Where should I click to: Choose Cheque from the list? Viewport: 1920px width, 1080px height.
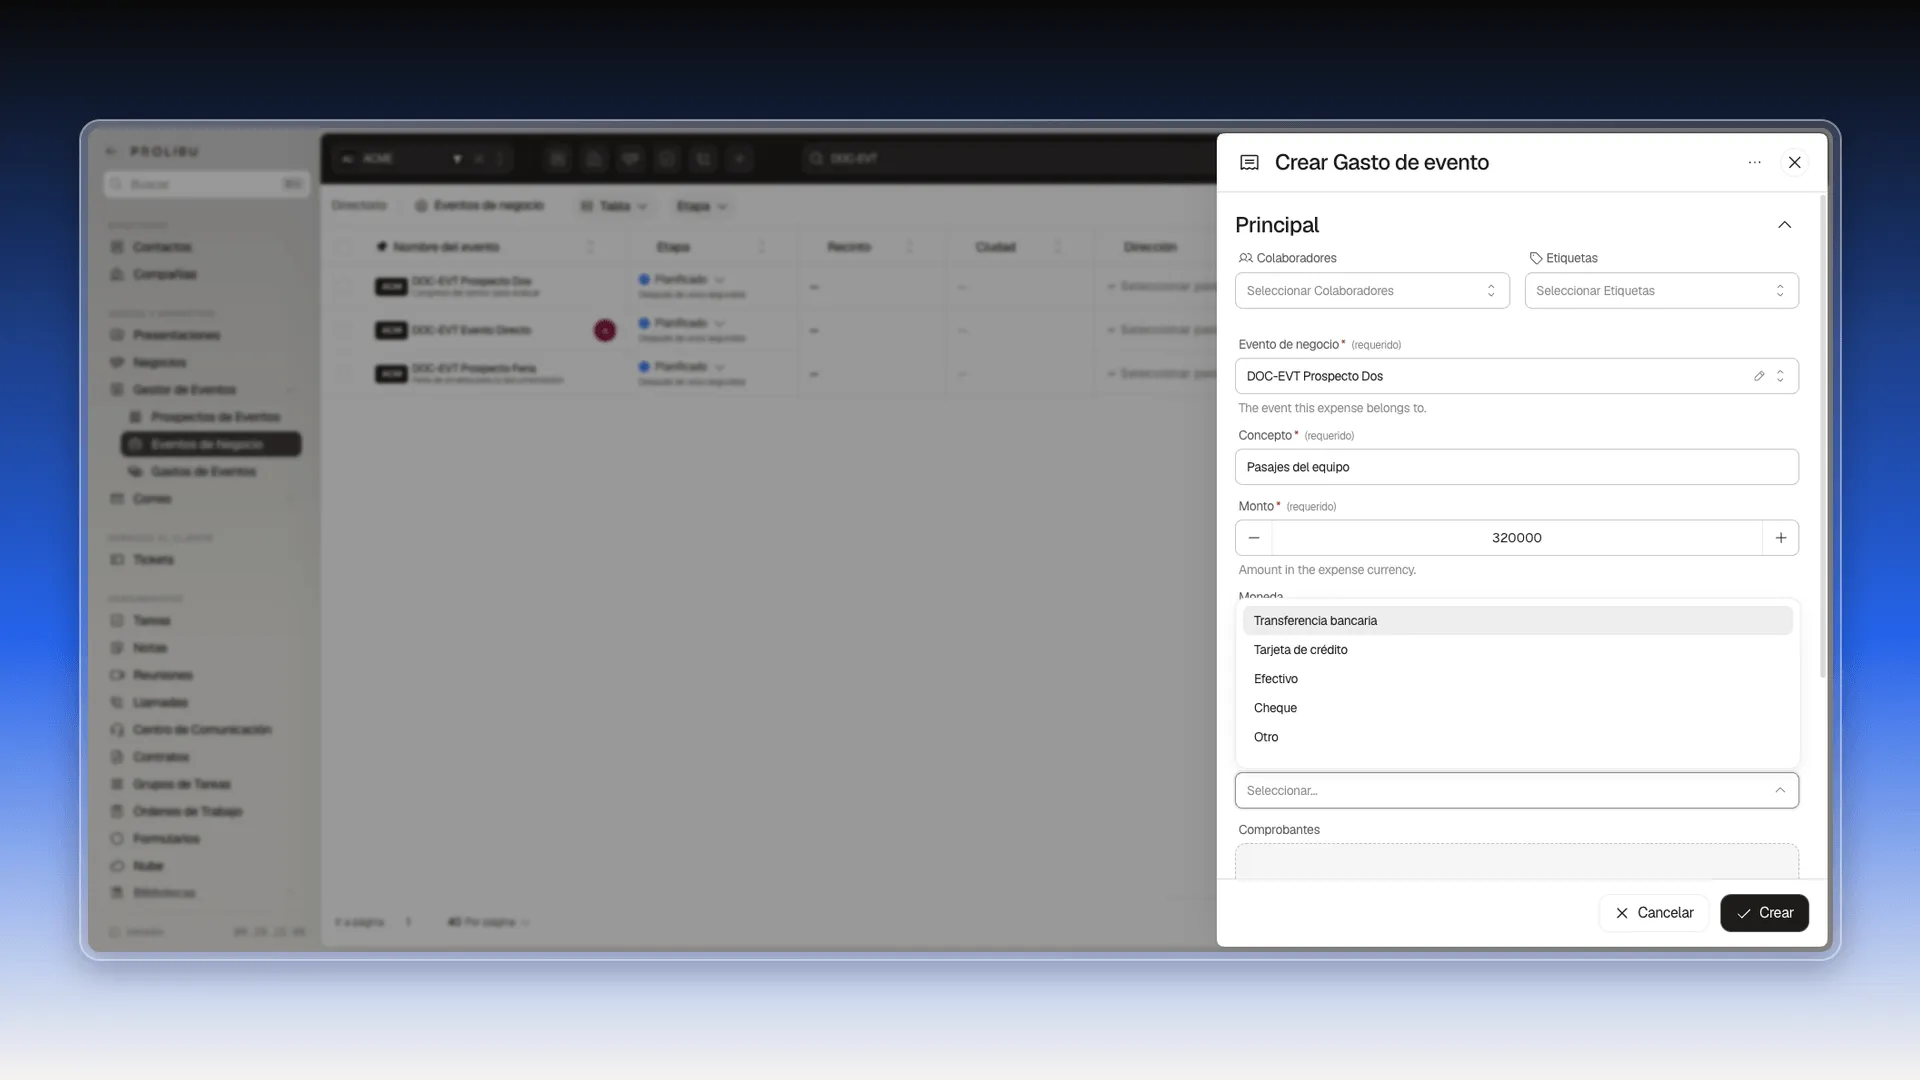tap(1517, 708)
